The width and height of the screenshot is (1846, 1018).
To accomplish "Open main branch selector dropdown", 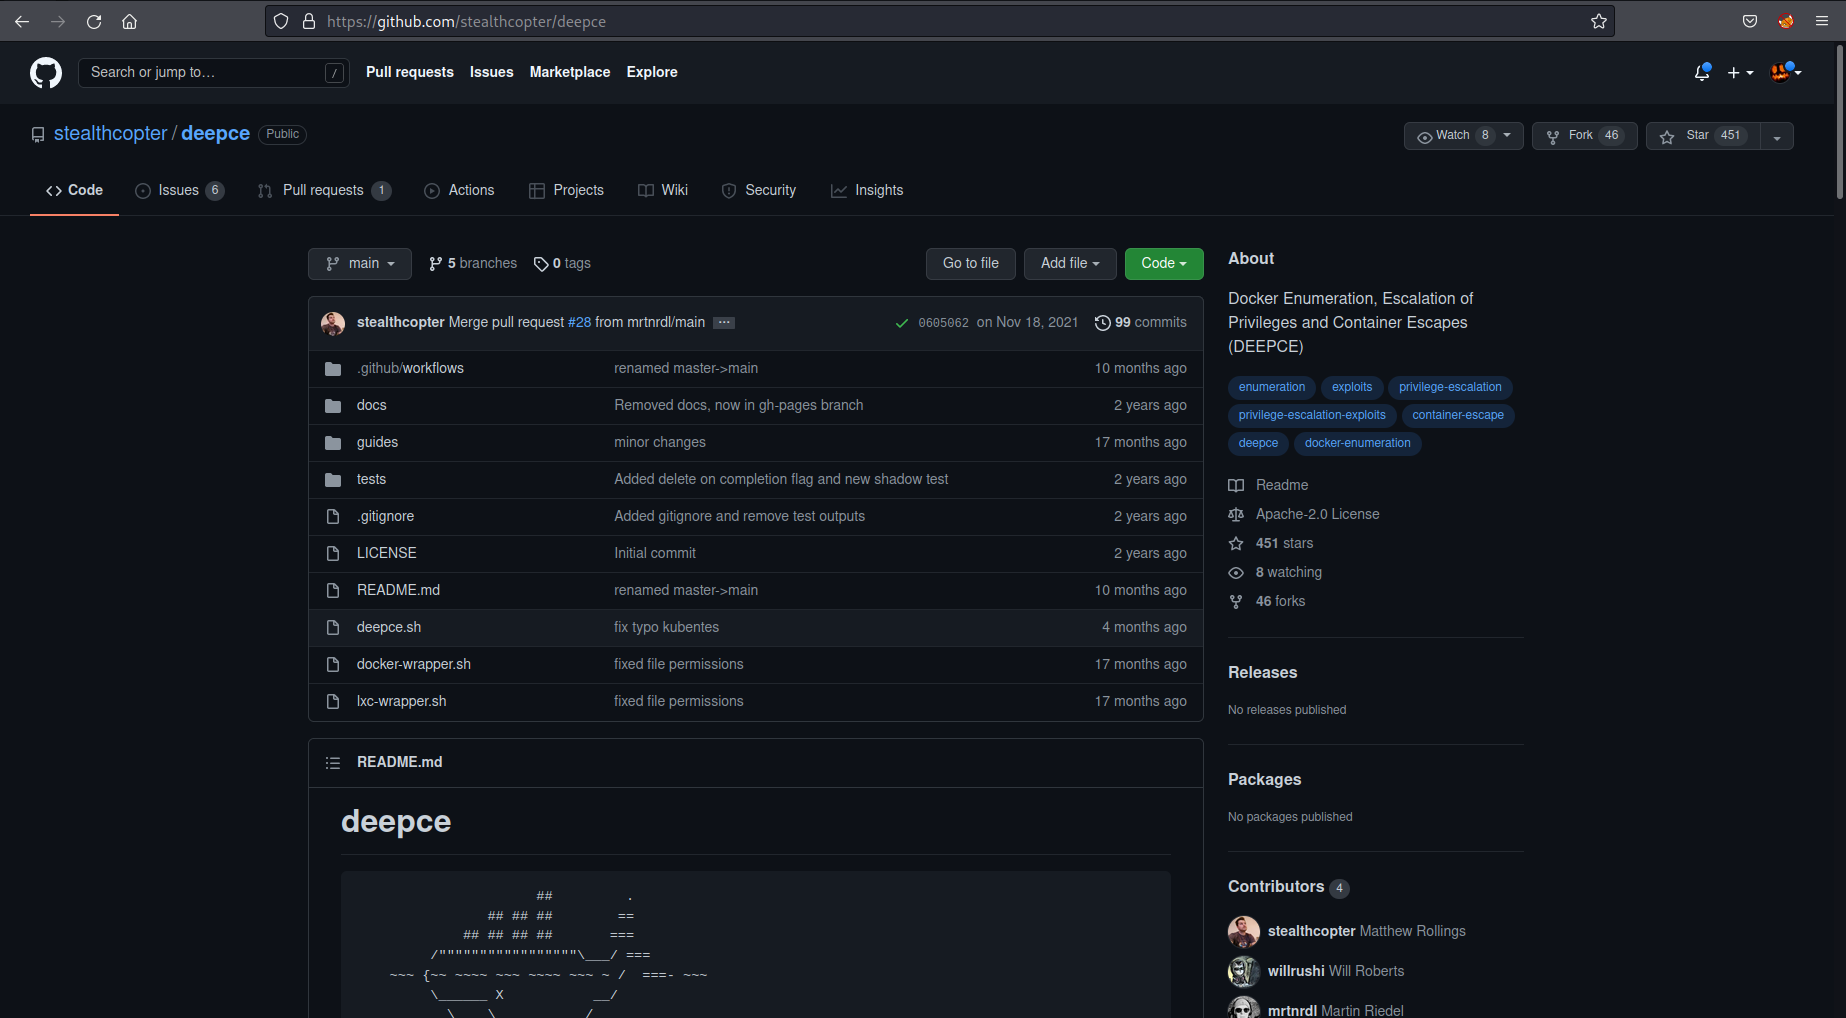I will click(x=360, y=263).
